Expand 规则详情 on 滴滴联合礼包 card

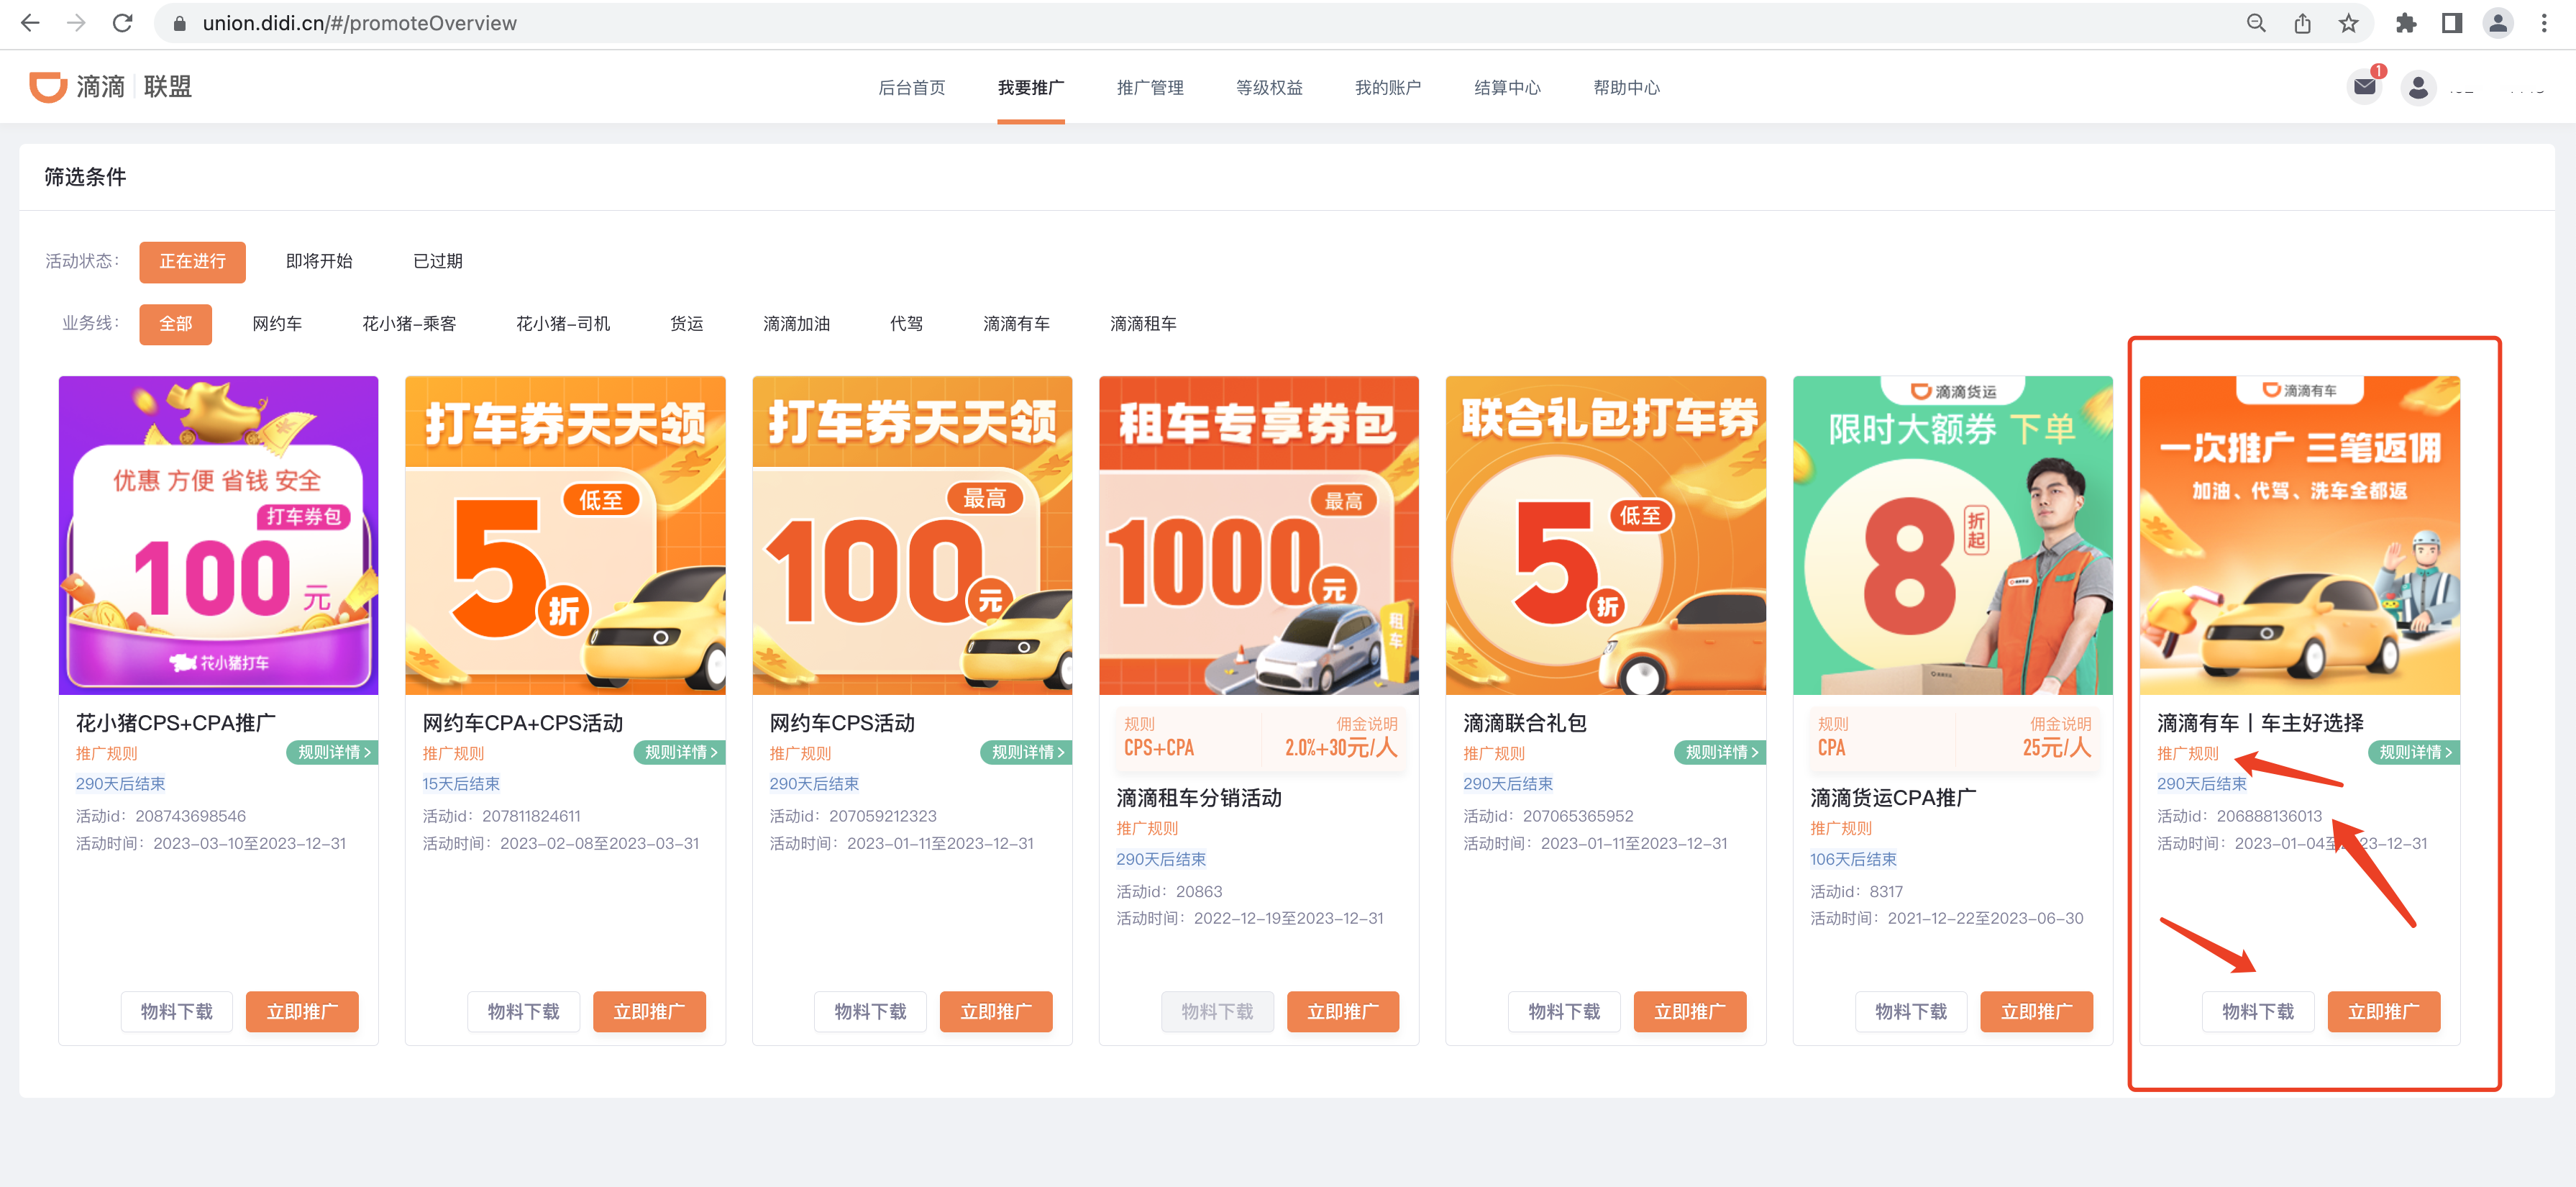[1721, 752]
